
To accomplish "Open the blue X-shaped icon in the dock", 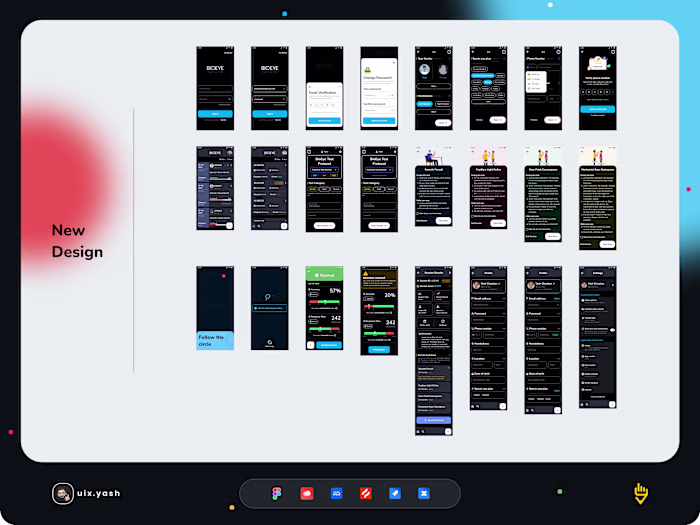I will tap(424, 493).
